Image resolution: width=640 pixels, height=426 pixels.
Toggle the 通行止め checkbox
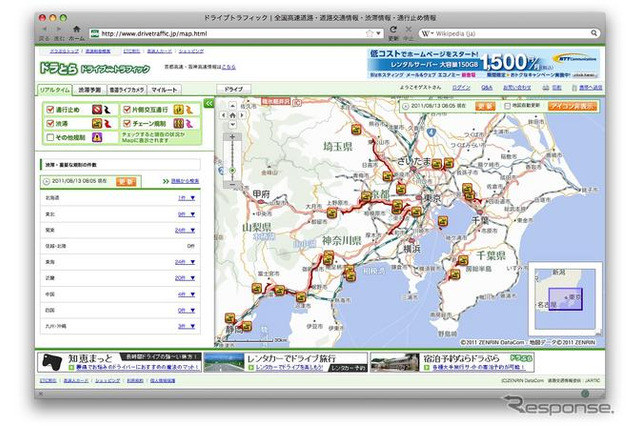(51, 109)
